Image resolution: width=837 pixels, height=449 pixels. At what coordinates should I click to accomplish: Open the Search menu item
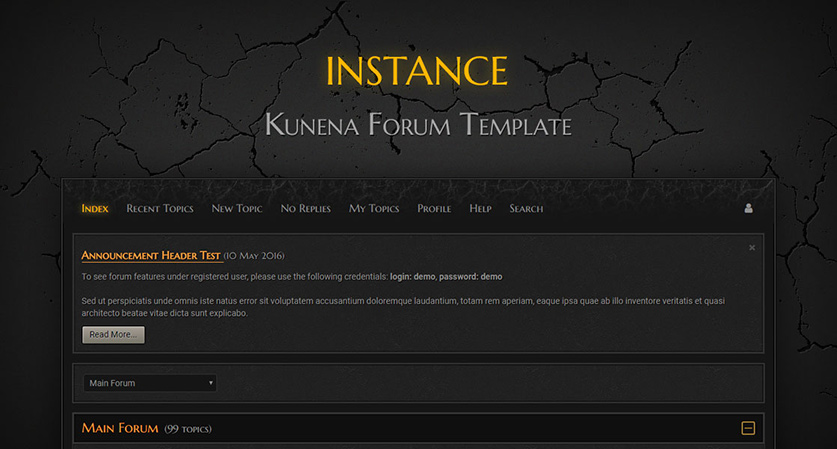click(x=526, y=209)
